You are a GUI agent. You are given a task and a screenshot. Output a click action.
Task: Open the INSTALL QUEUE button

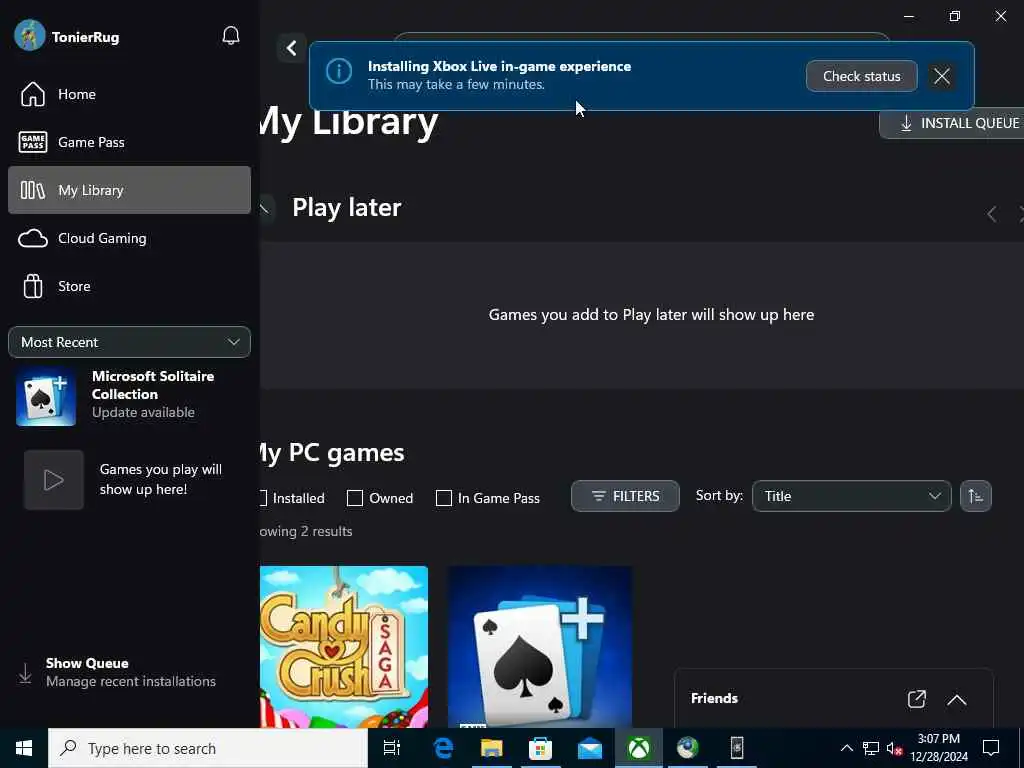[953, 123]
